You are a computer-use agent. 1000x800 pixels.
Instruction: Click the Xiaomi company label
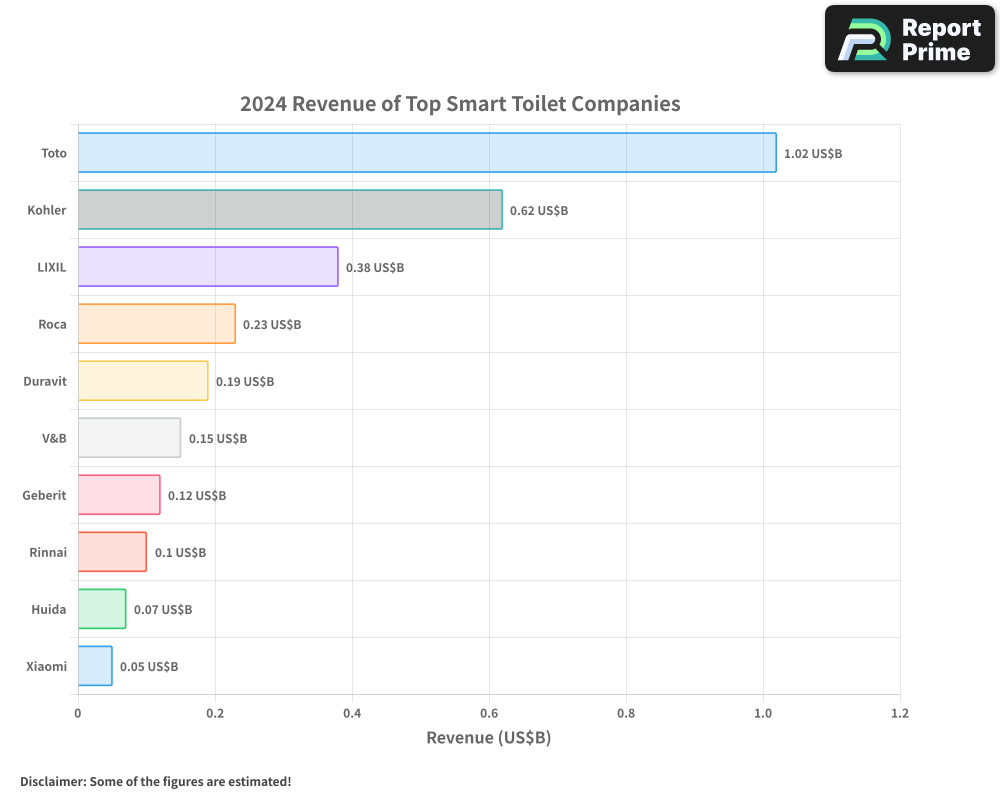click(x=44, y=666)
